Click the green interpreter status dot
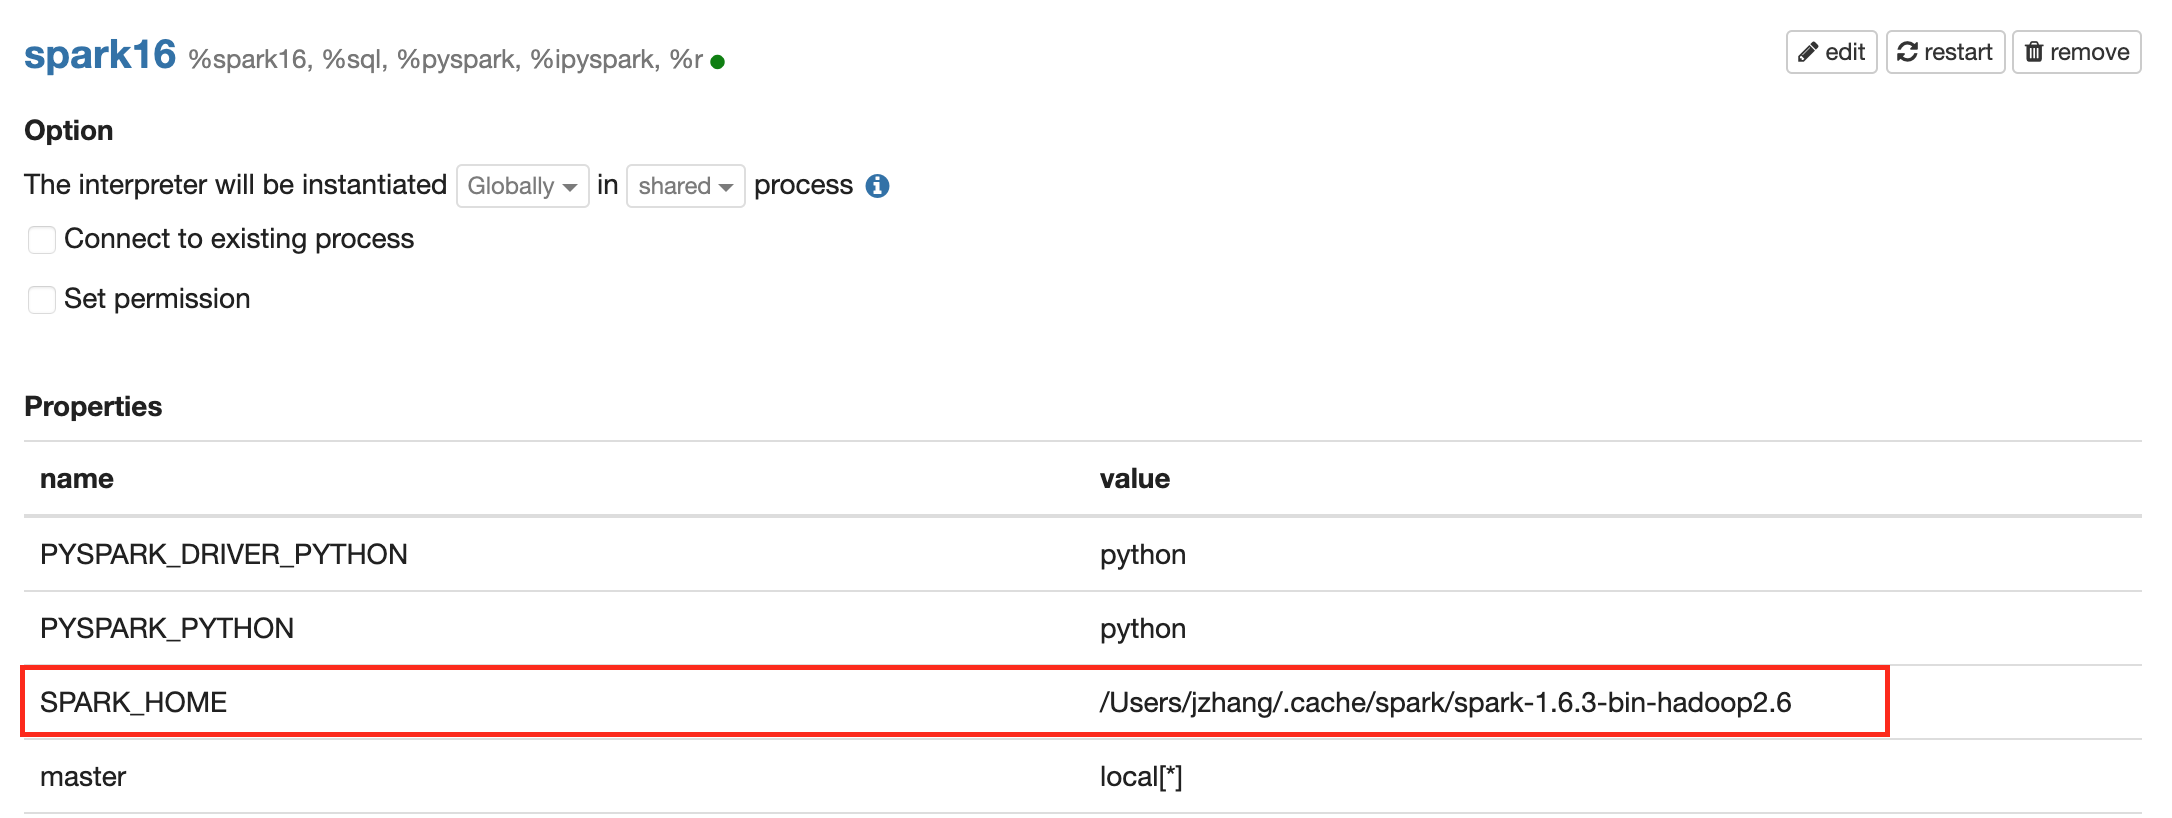This screenshot has height=818, width=2172. [x=717, y=62]
